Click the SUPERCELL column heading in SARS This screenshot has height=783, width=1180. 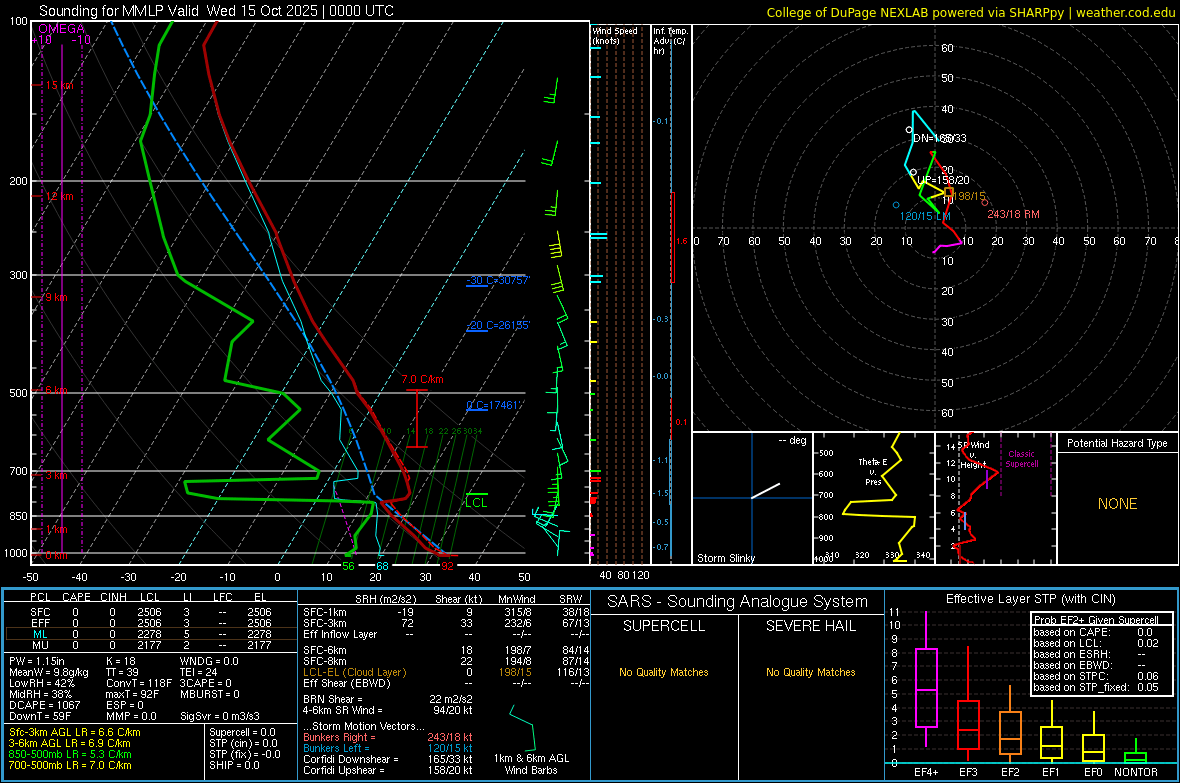click(664, 626)
